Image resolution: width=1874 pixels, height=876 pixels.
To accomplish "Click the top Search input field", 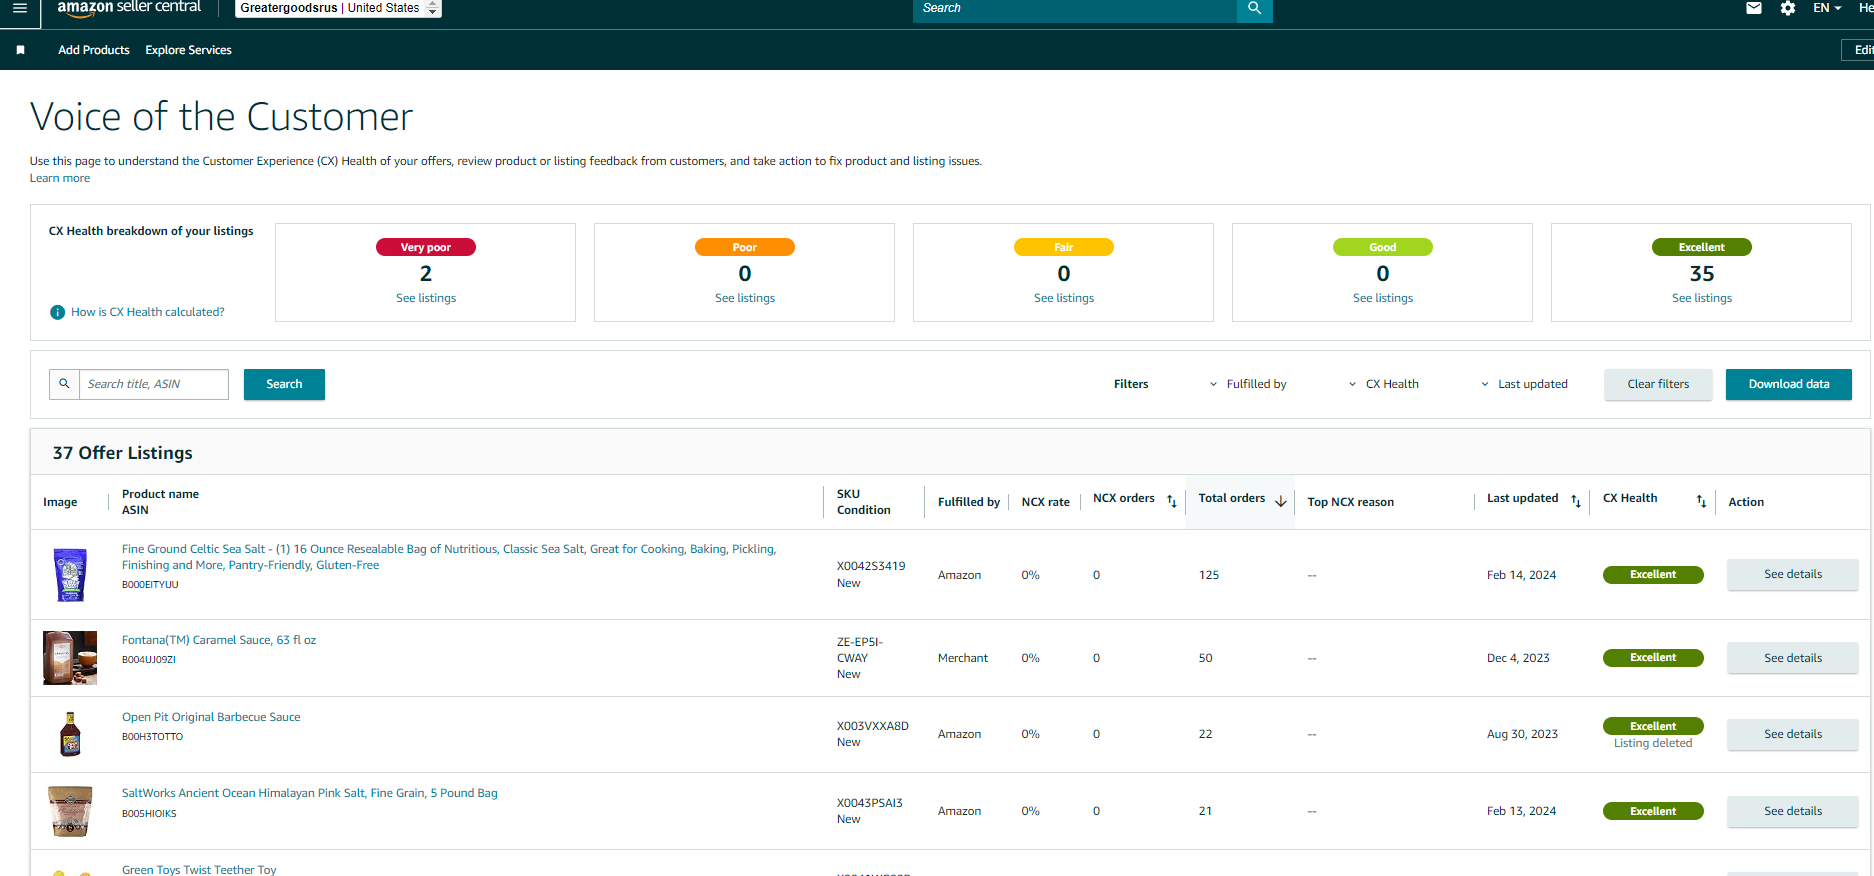I will click(1075, 9).
